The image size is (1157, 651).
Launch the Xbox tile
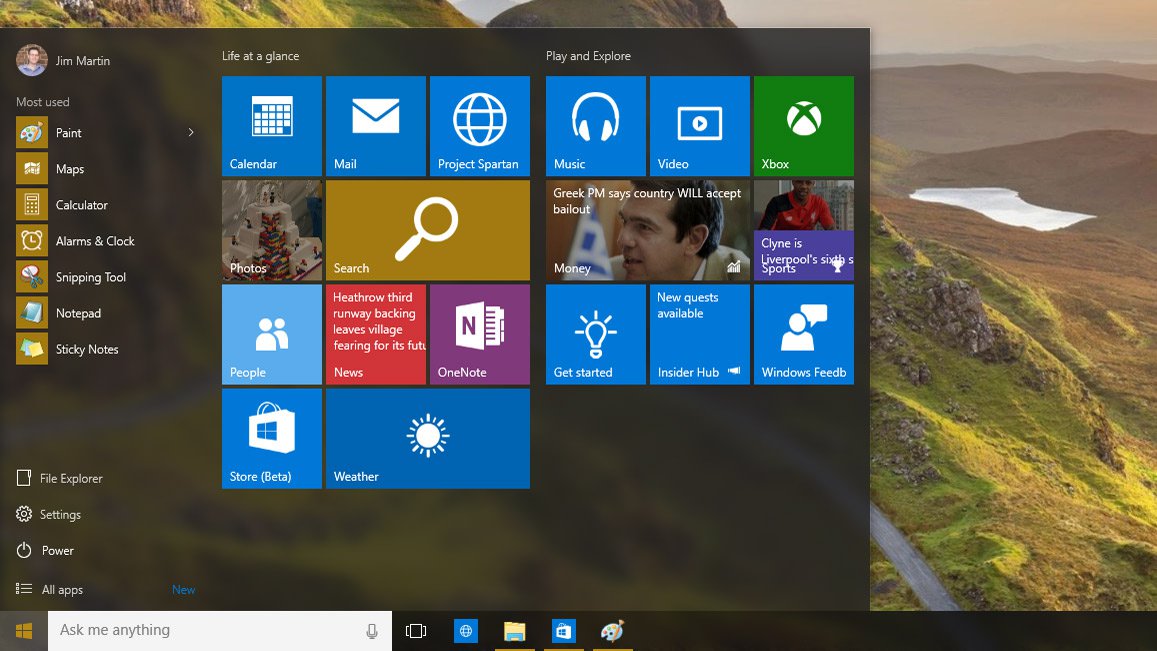804,126
